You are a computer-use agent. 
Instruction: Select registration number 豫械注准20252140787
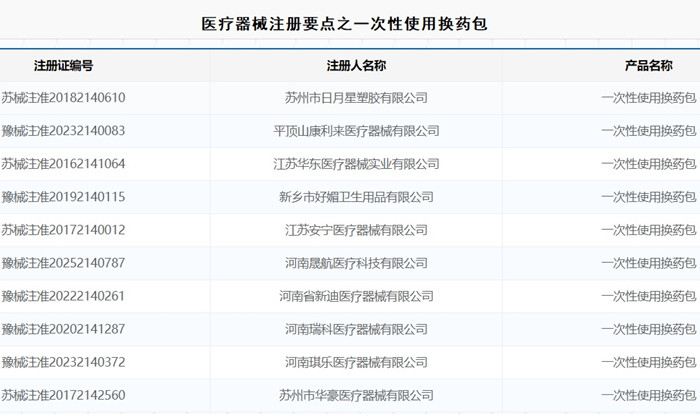[63, 263]
